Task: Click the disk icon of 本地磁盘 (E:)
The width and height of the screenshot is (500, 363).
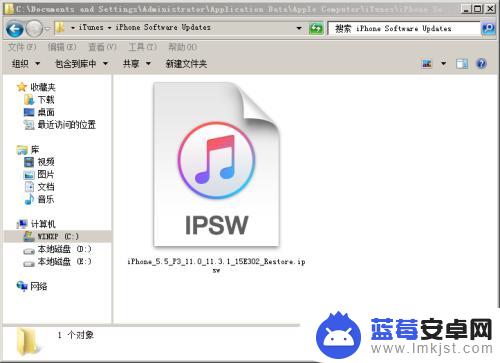Action: pyautogui.click(x=29, y=264)
